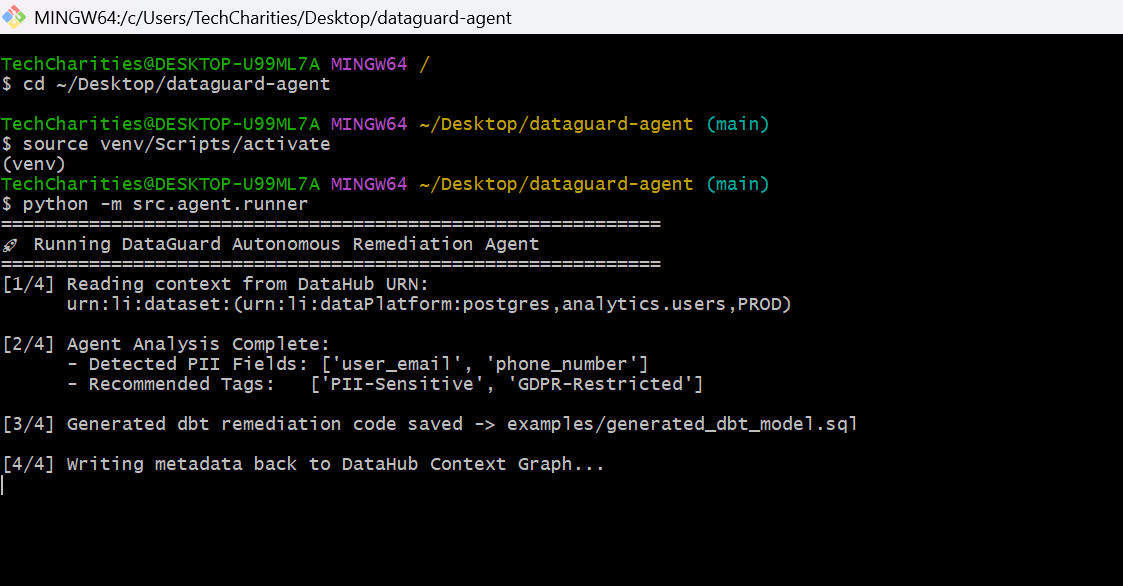Select the 'cd ~/Desktop/dataguard-agent' command text
1123x586 pixels.
(x=176, y=85)
